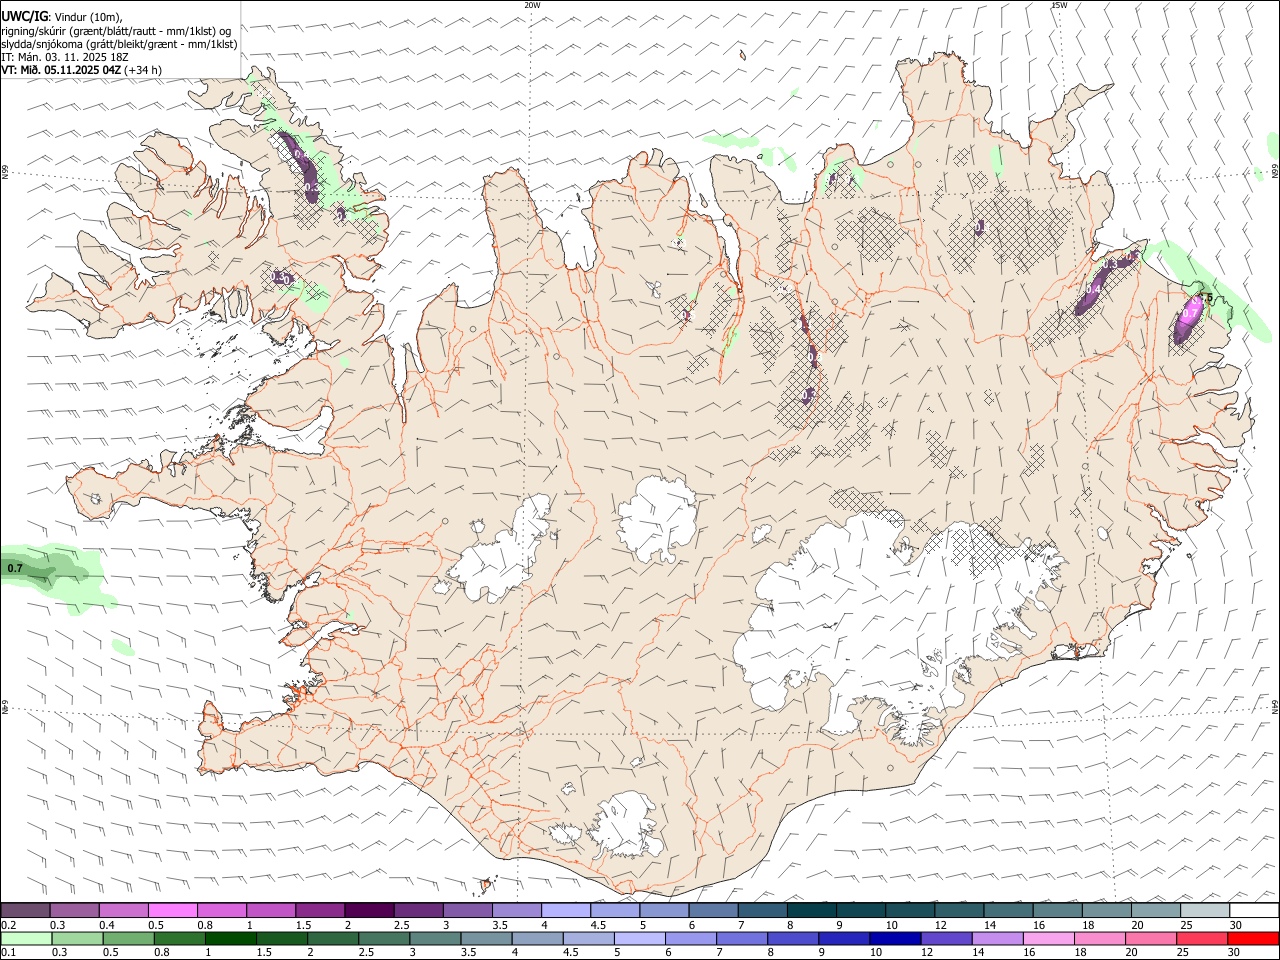Select the 'rigning/skúrir (grænt/blátt/rautt' description line

[116, 31]
